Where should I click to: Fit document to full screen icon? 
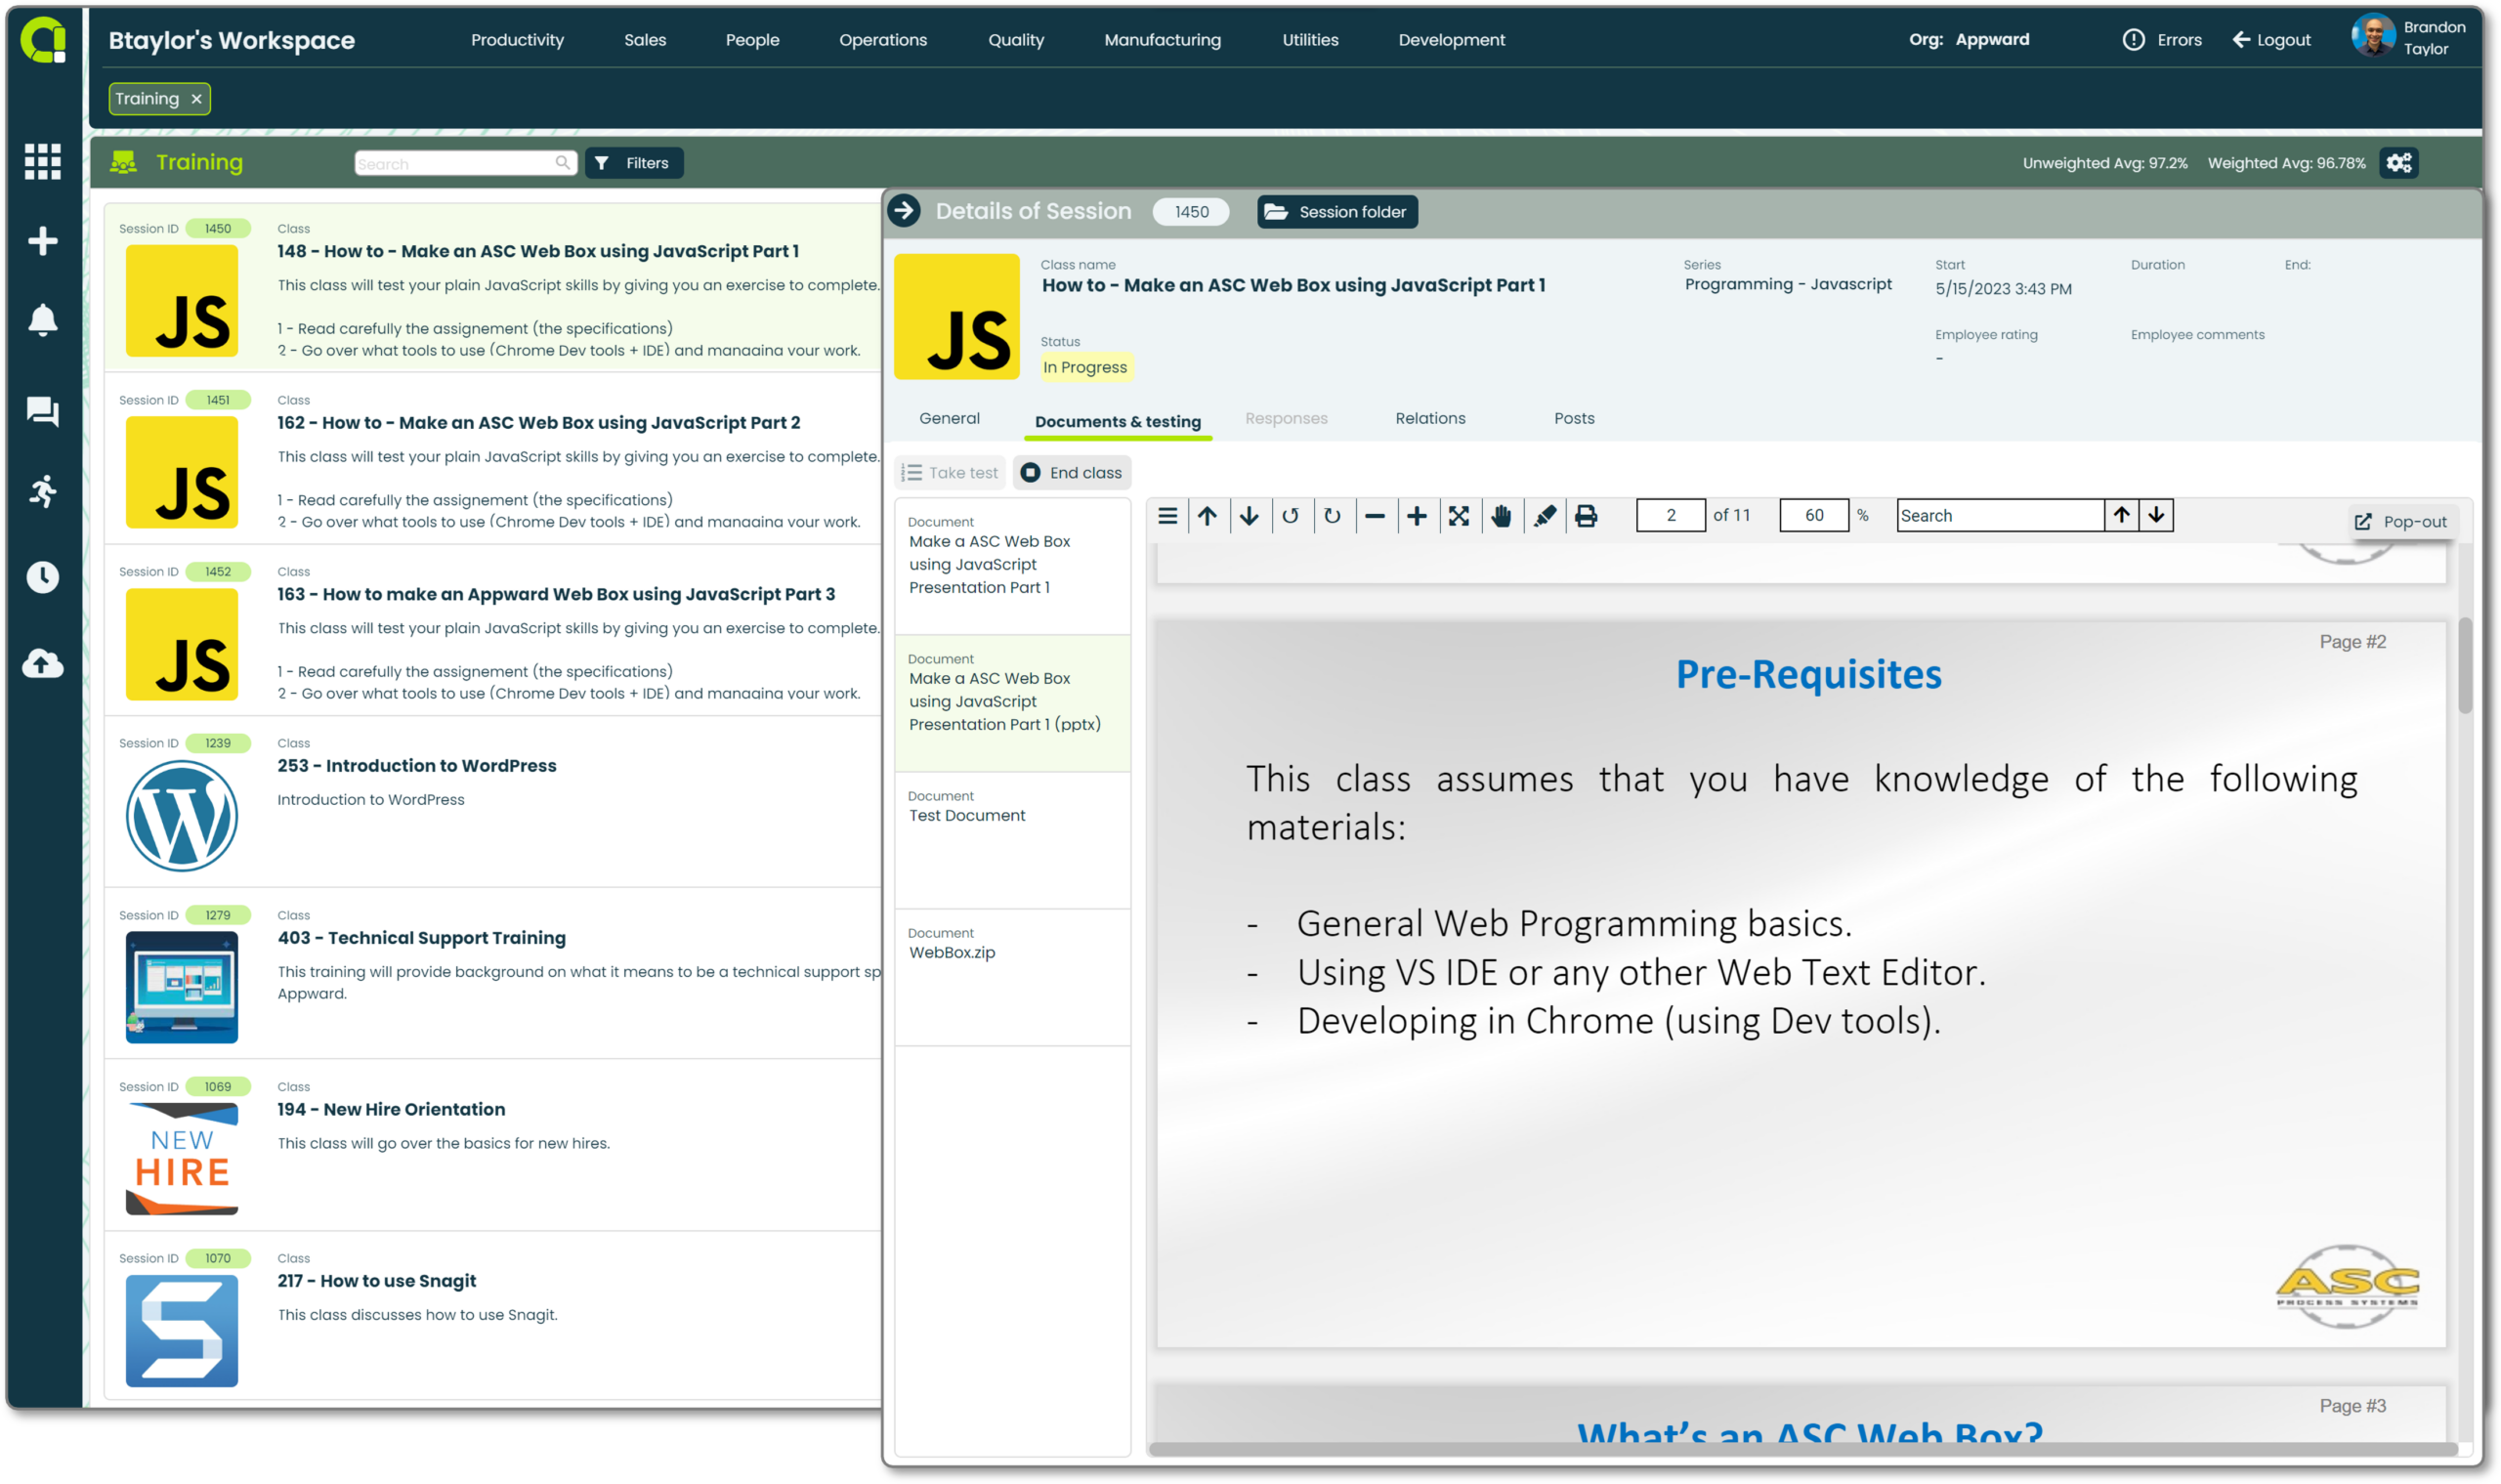pos(1459,516)
